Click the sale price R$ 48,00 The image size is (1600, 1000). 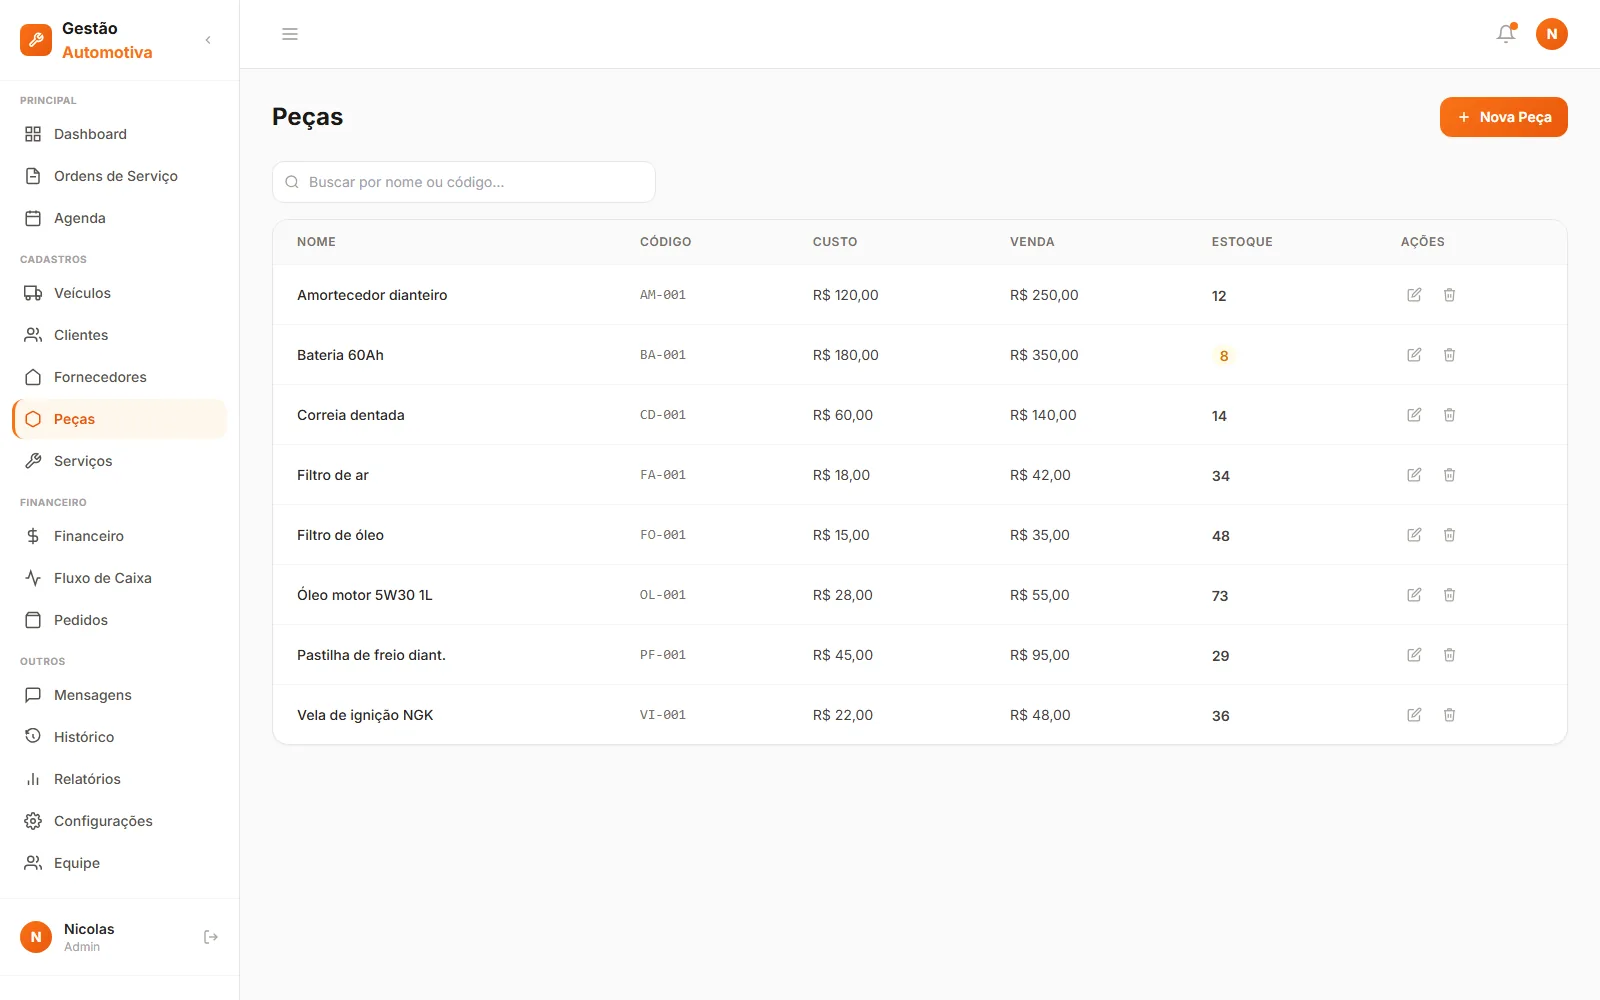click(x=1040, y=715)
